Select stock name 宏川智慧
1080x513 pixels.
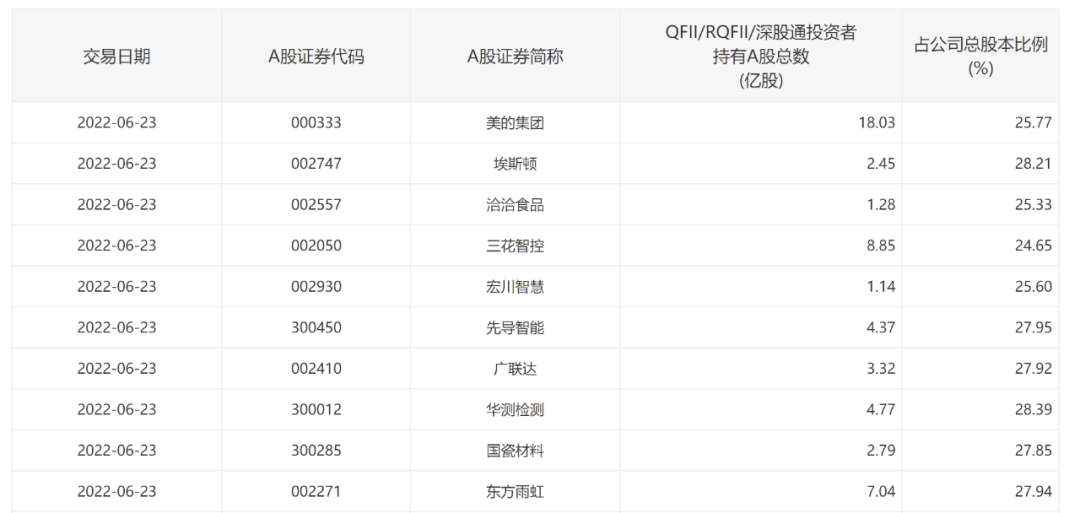click(515, 286)
